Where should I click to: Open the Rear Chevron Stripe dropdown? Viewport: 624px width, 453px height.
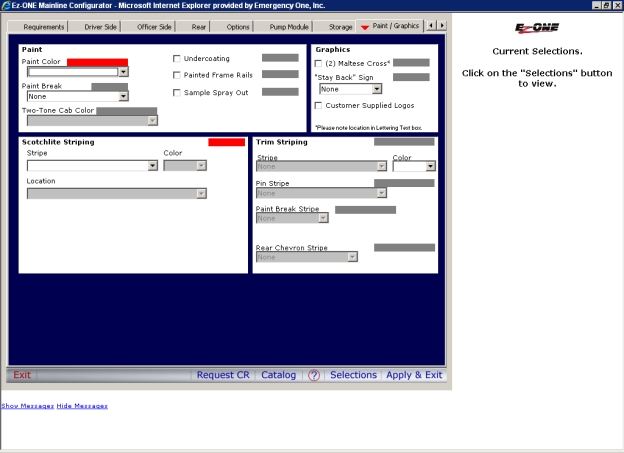(x=352, y=257)
